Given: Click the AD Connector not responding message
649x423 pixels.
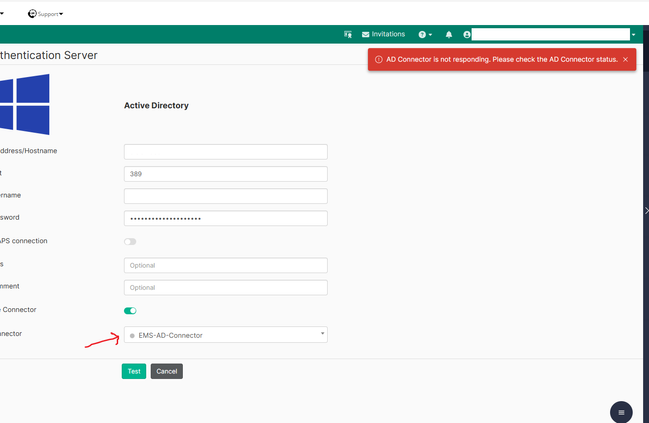Looking at the screenshot, I should coord(502,60).
